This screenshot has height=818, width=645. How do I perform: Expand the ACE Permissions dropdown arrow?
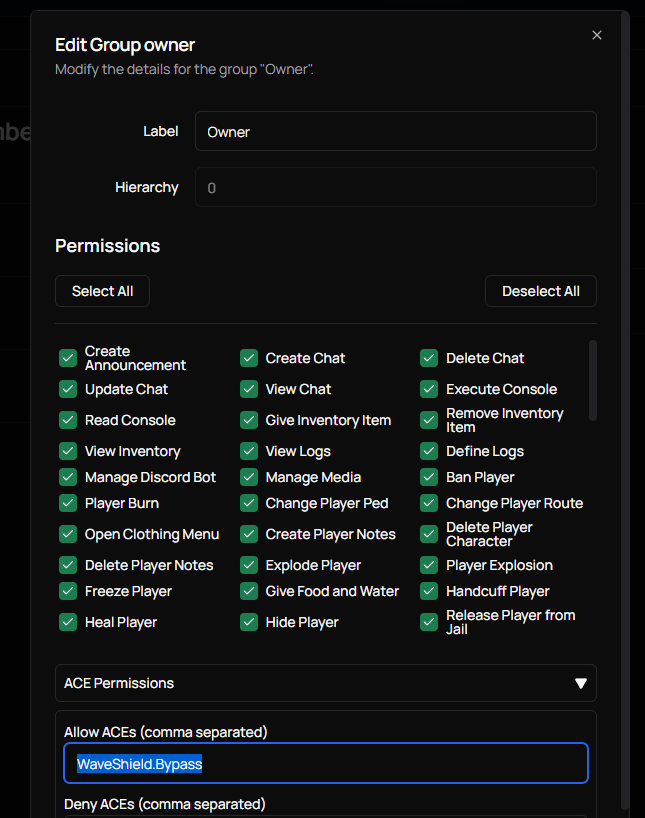(580, 683)
